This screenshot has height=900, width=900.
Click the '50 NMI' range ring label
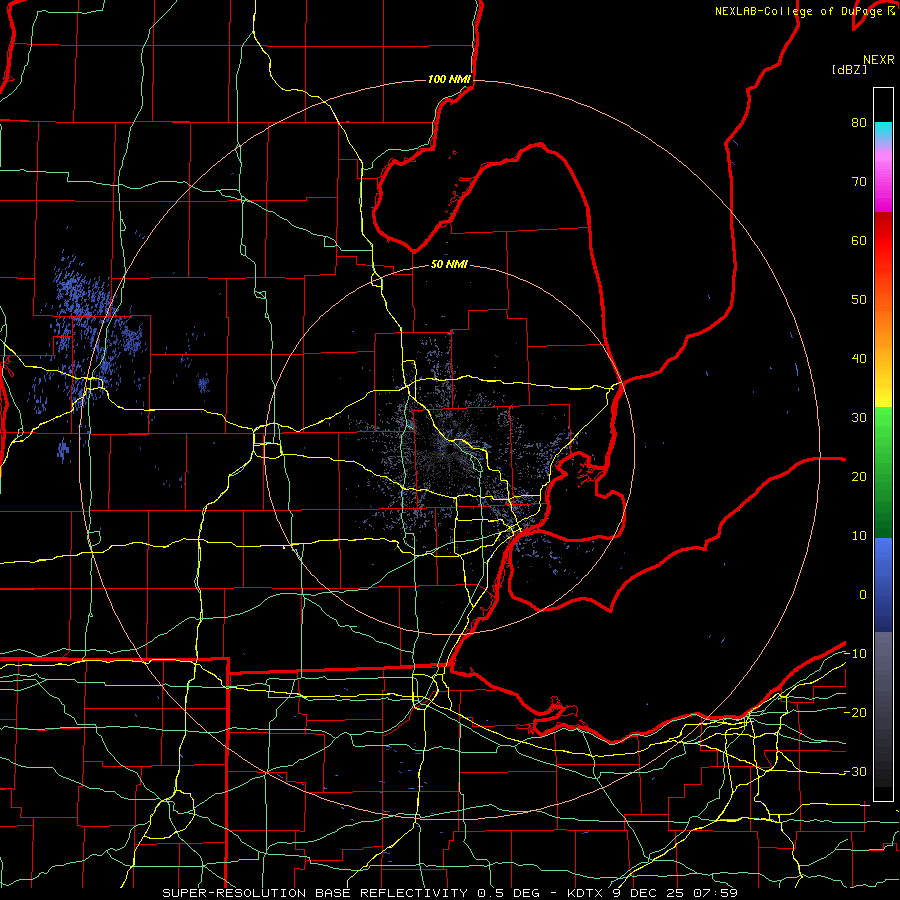coord(449,264)
